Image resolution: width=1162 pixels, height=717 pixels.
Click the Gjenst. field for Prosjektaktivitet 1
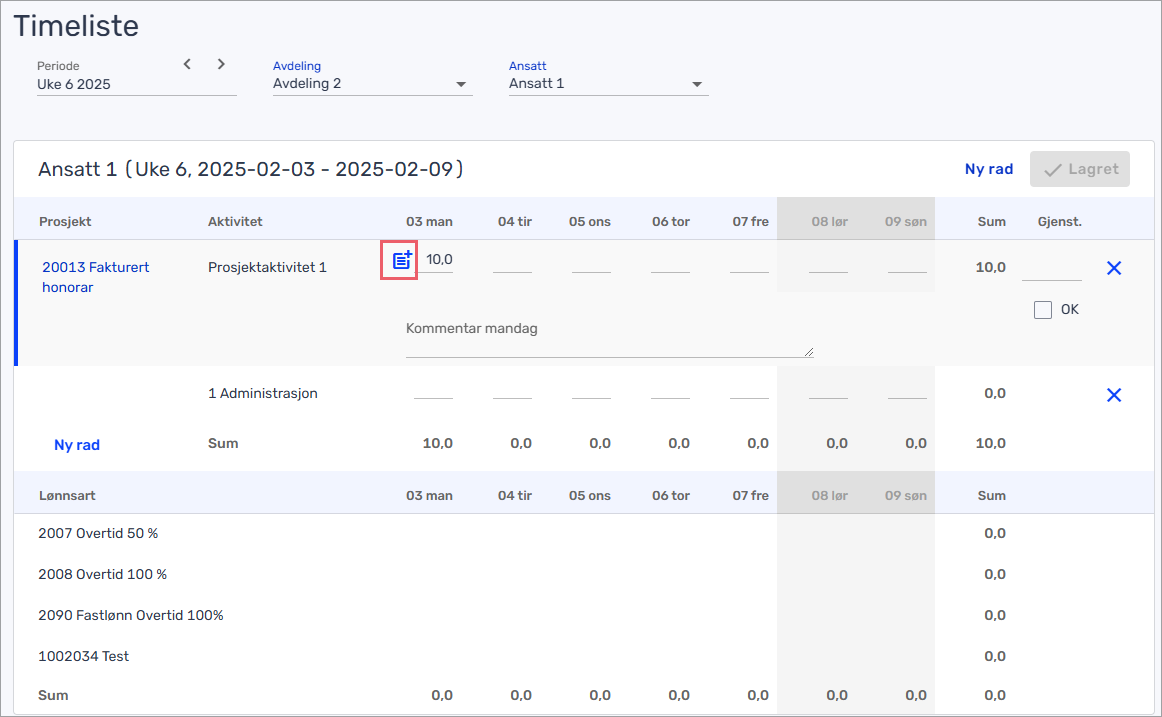click(x=1052, y=268)
